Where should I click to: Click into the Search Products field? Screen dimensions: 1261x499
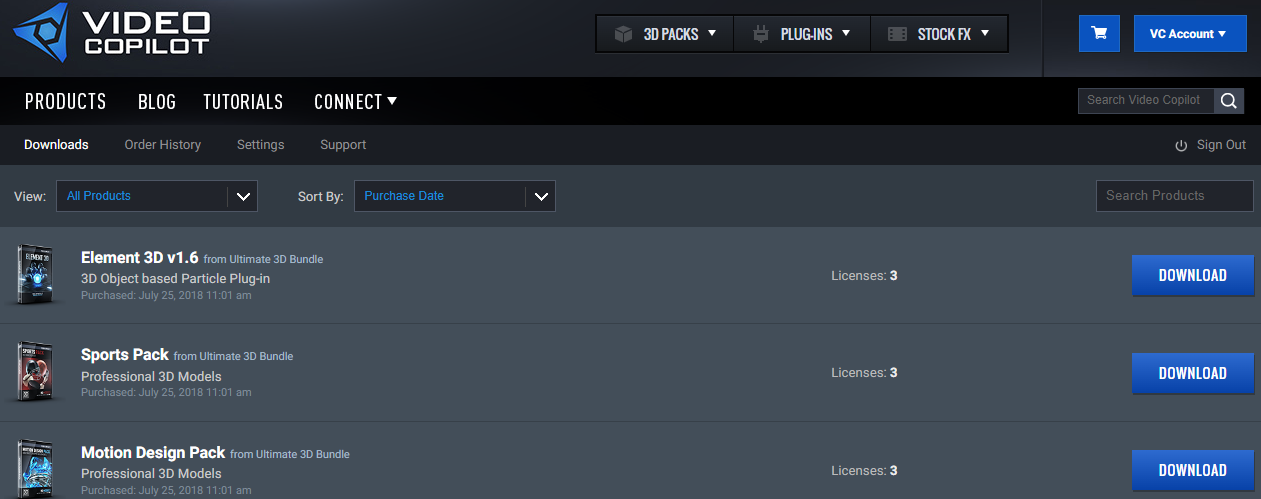1175,196
